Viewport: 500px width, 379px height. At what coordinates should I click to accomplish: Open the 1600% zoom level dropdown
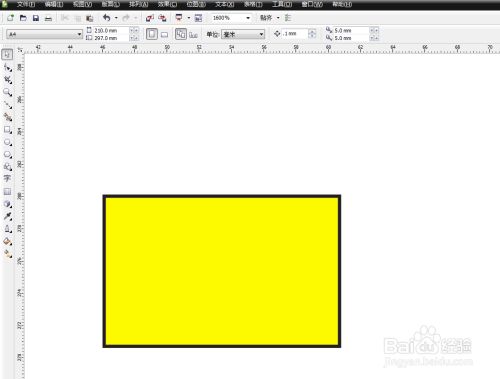248,18
